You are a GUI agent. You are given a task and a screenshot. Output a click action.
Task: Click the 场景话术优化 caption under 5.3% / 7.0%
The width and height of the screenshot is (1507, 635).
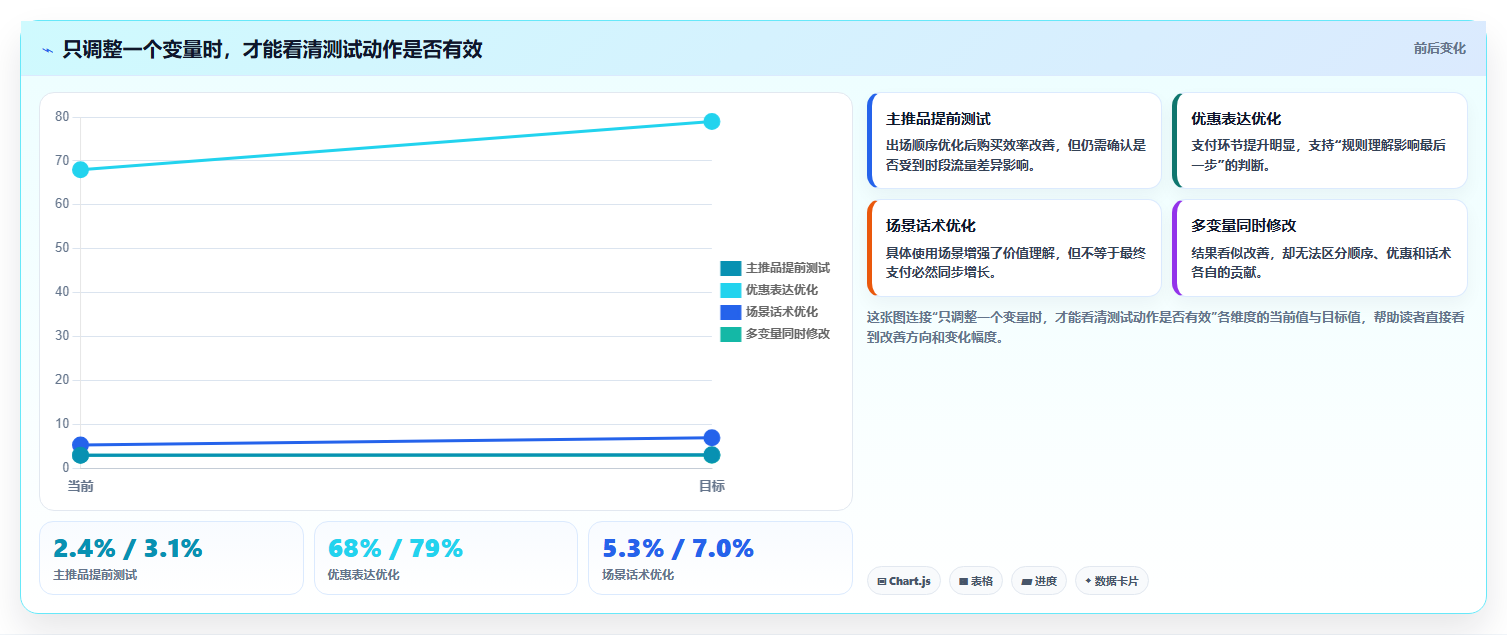coord(638,575)
